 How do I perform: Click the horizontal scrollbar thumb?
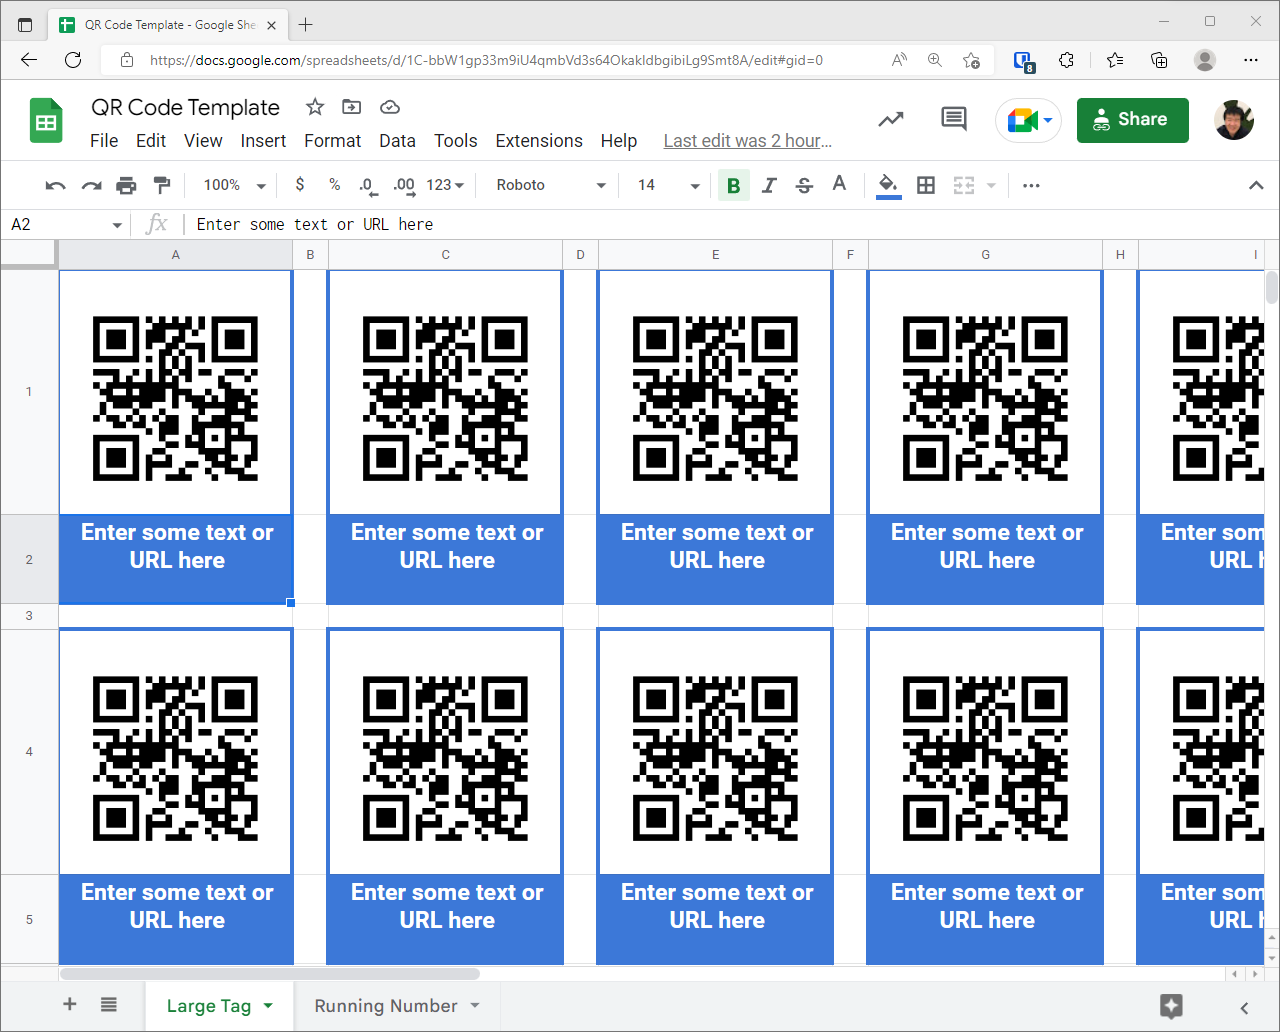point(270,974)
